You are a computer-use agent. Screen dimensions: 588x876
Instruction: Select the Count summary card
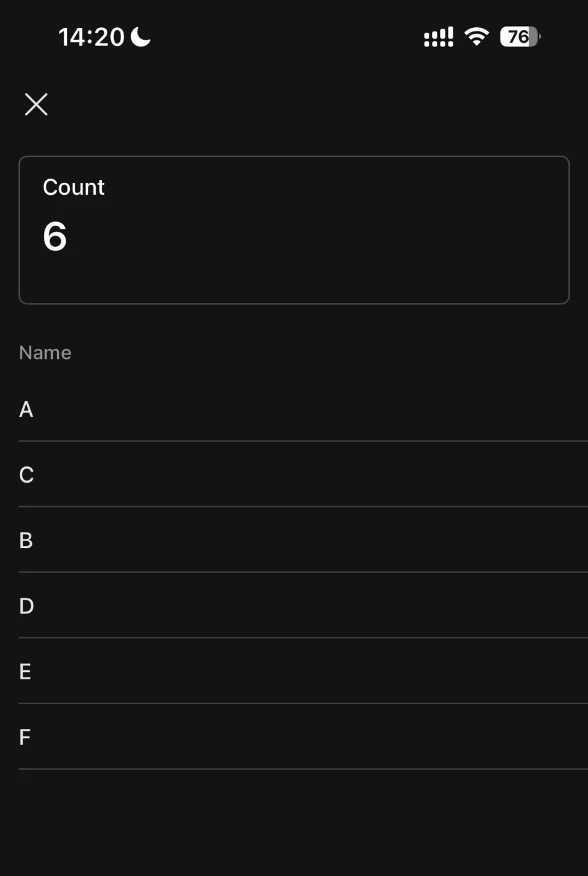pos(294,230)
